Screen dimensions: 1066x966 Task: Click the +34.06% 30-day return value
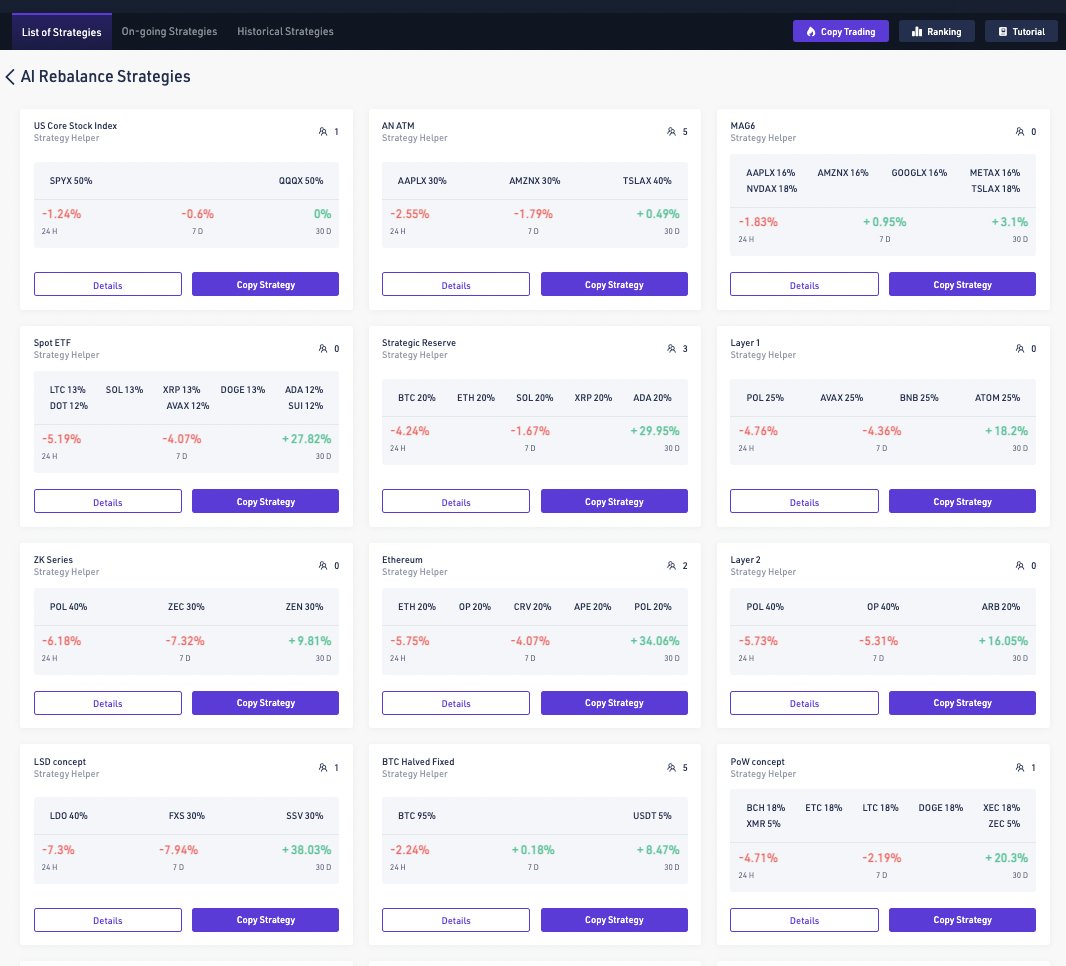(655, 640)
